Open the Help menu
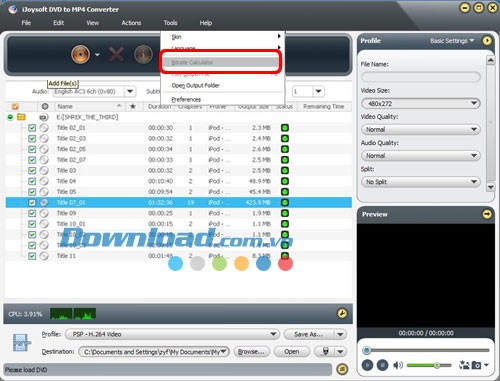The width and height of the screenshot is (500, 381). [x=206, y=23]
